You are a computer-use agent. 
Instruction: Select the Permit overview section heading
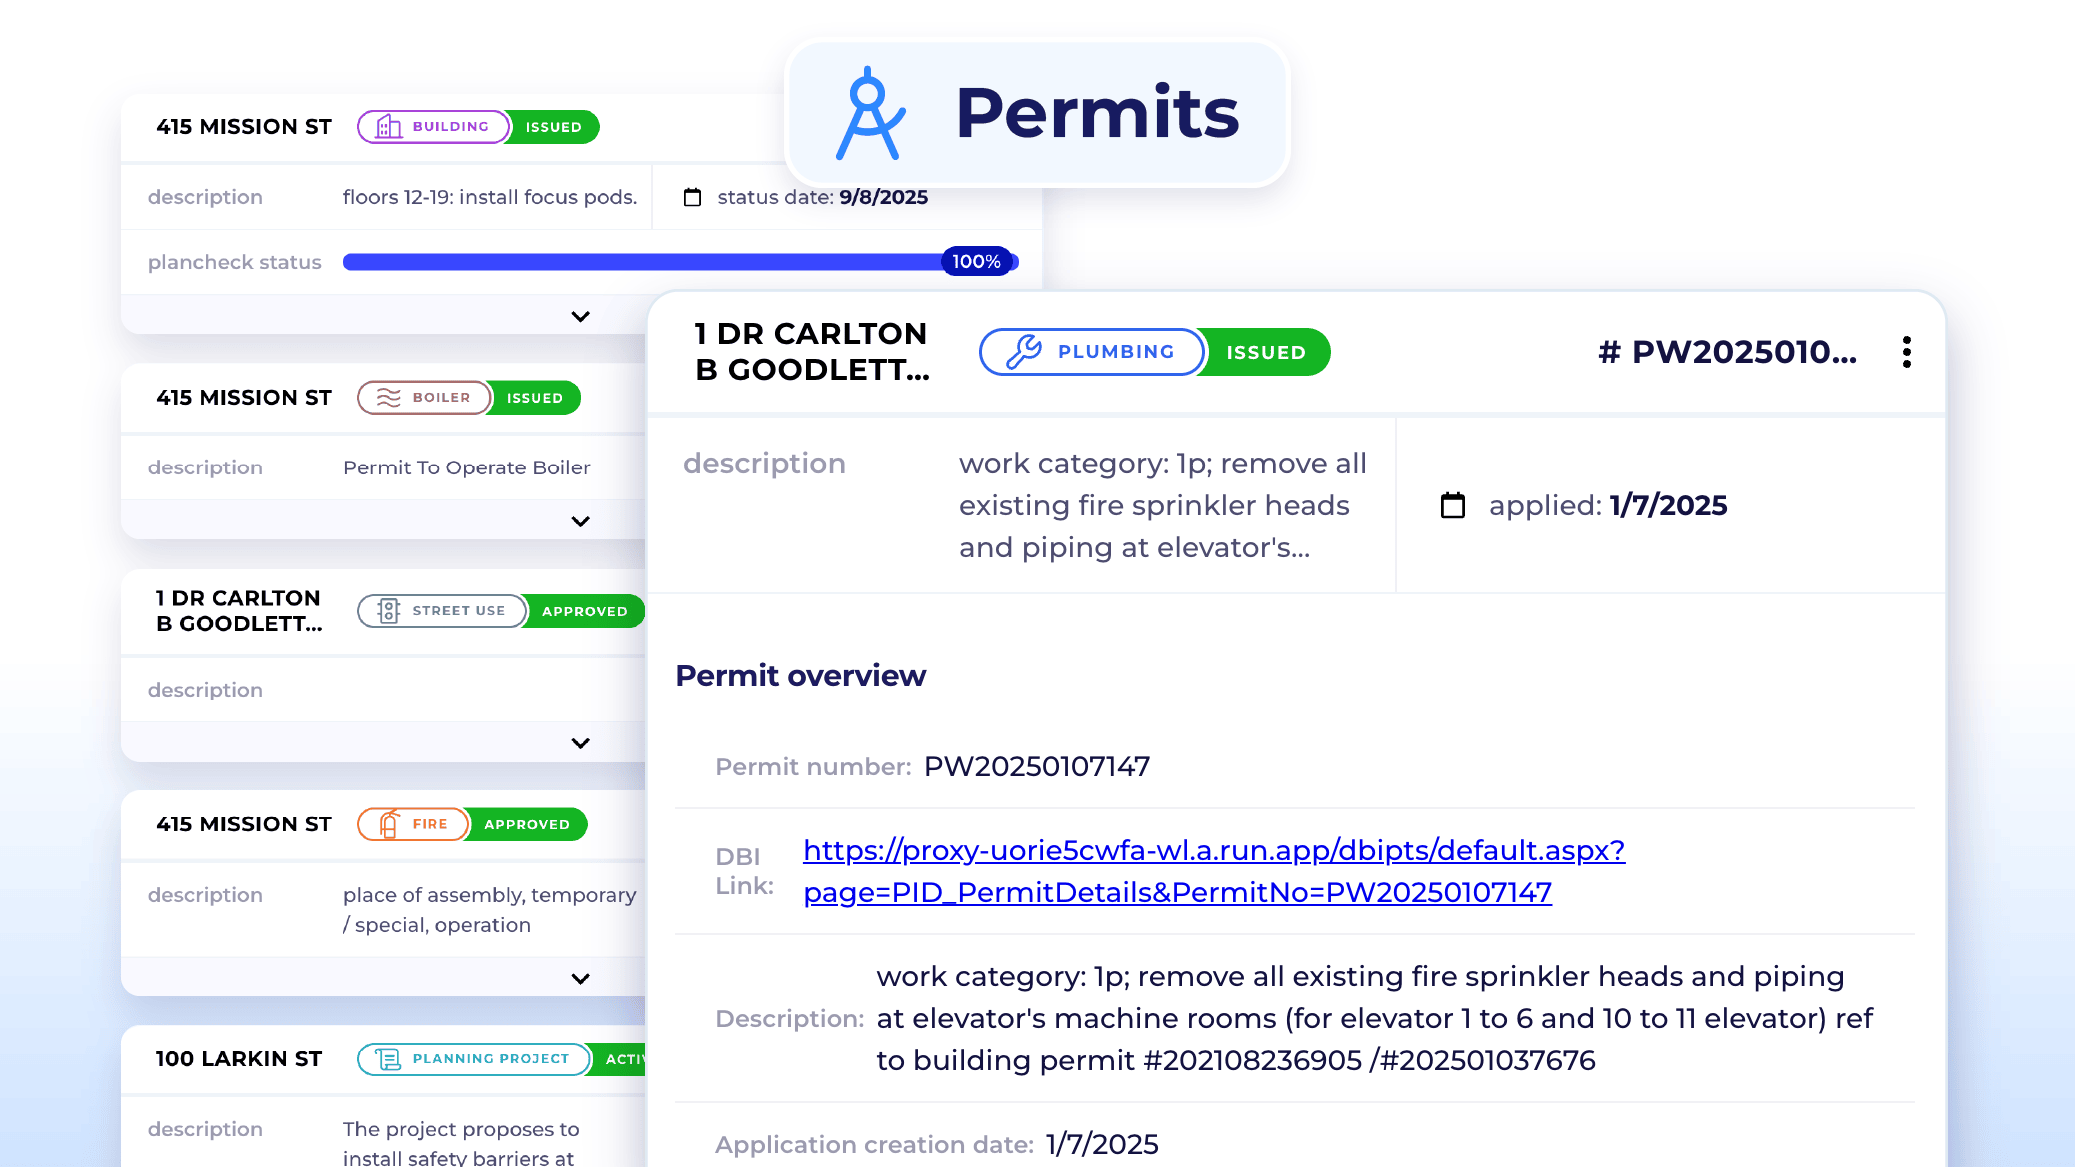pos(800,676)
